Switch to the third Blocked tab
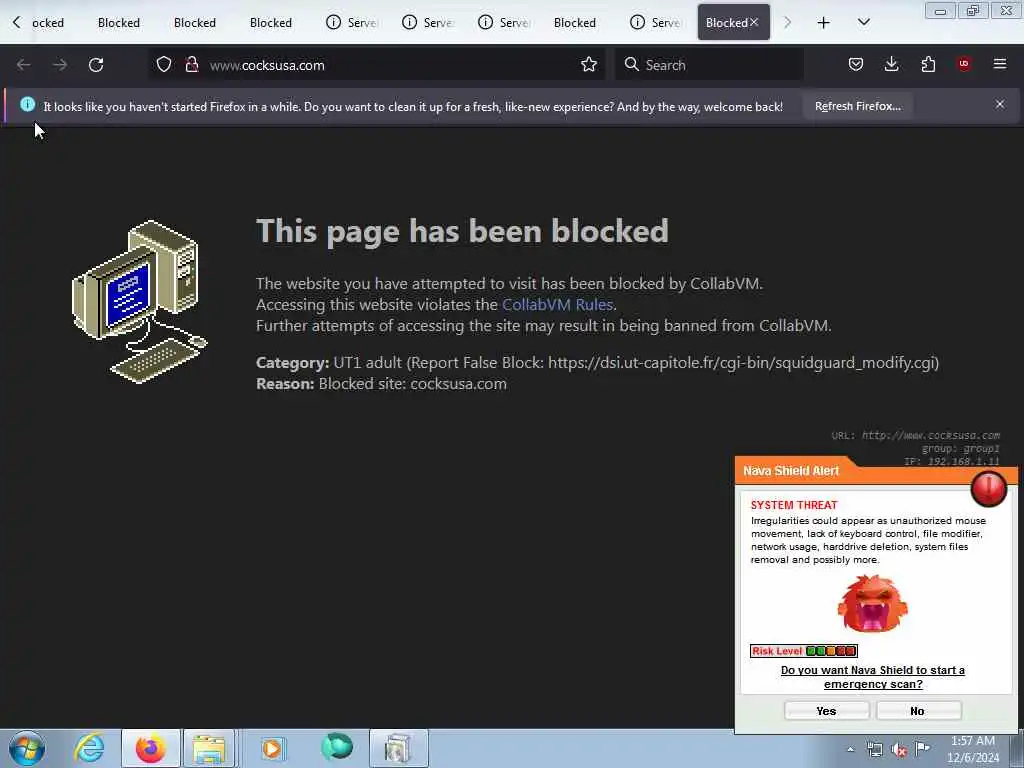 pos(195,23)
